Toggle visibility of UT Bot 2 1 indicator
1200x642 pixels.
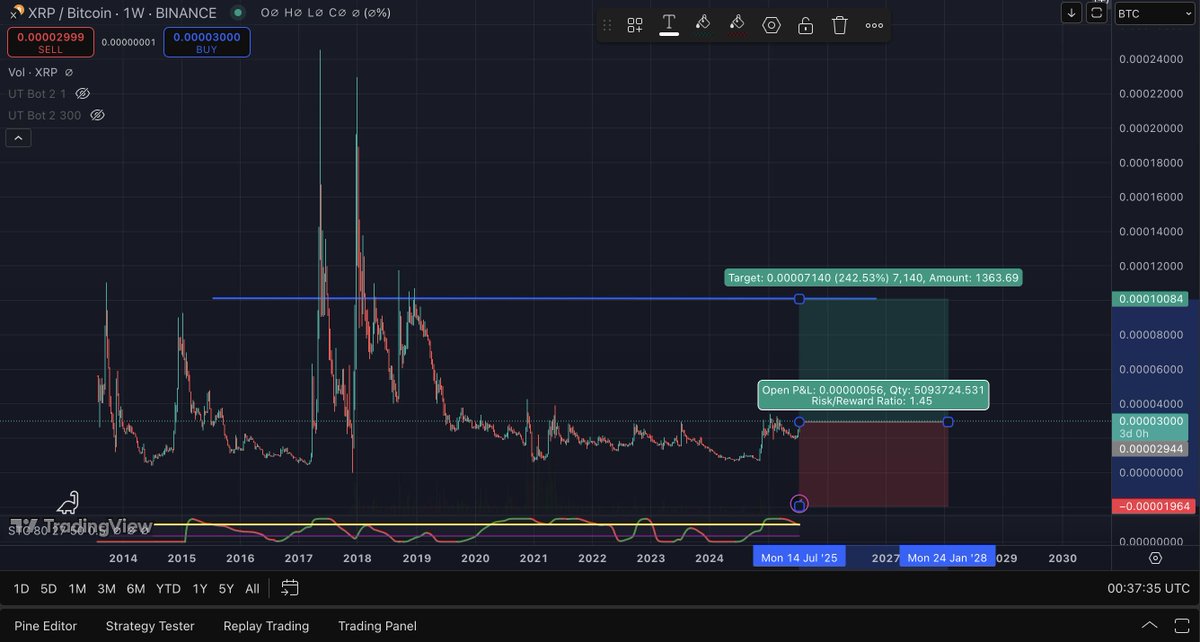pyautogui.click(x=83, y=93)
